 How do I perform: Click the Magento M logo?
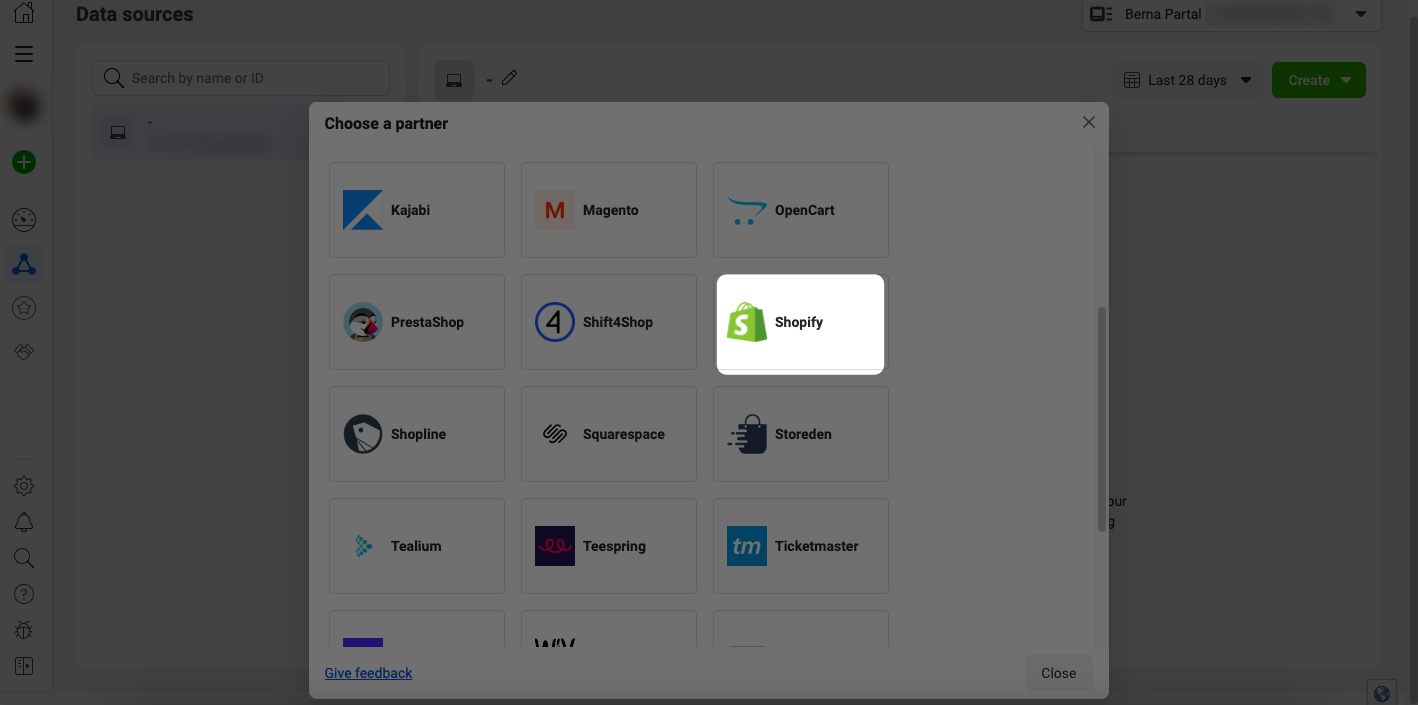[554, 210]
